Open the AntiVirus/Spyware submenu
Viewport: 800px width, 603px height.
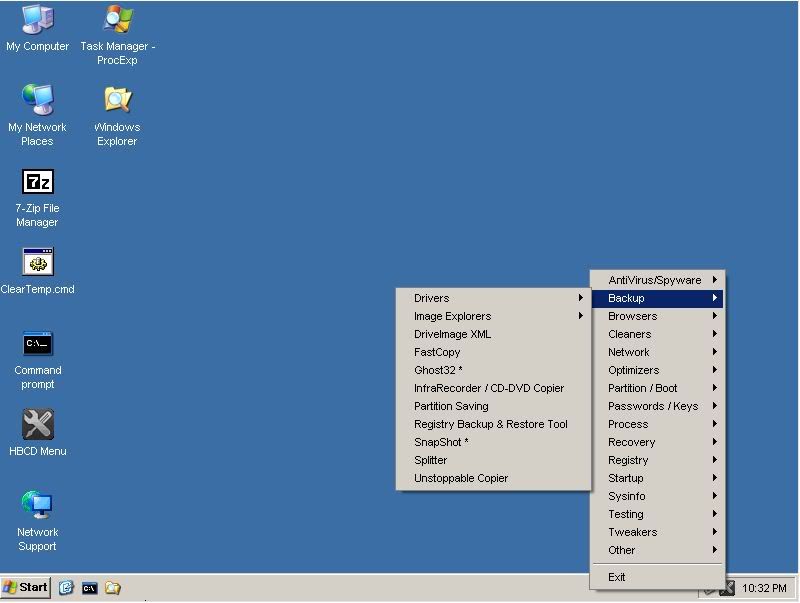[657, 280]
